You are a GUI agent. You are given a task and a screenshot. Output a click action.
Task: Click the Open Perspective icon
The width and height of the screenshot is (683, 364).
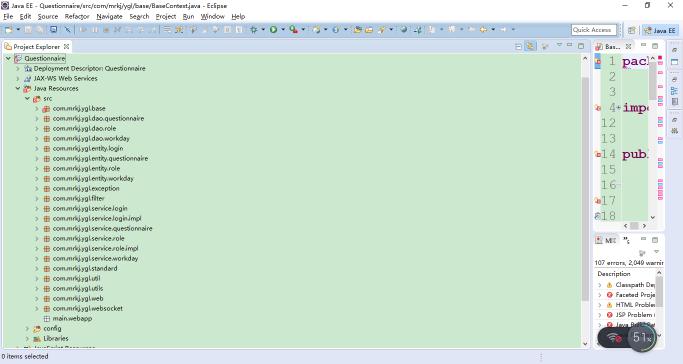pos(632,30)
